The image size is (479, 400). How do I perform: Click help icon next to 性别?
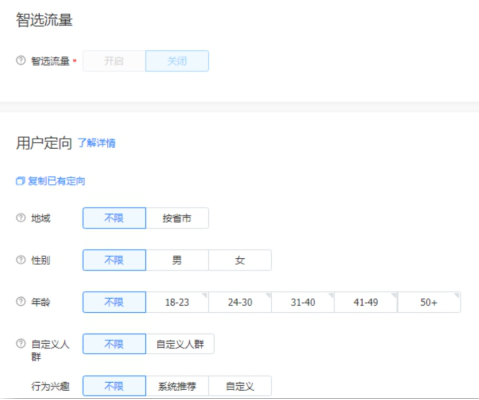[21, 260]
